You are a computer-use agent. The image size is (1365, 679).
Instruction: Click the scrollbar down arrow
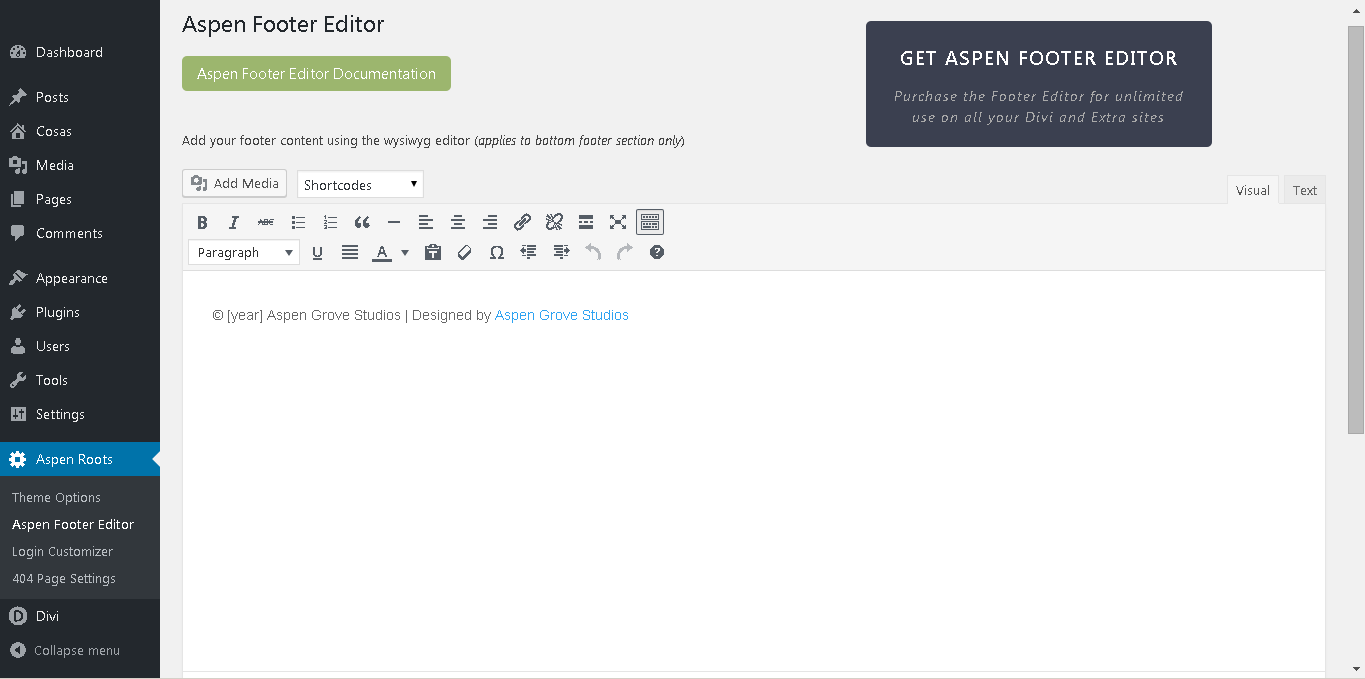(1356, 669)
